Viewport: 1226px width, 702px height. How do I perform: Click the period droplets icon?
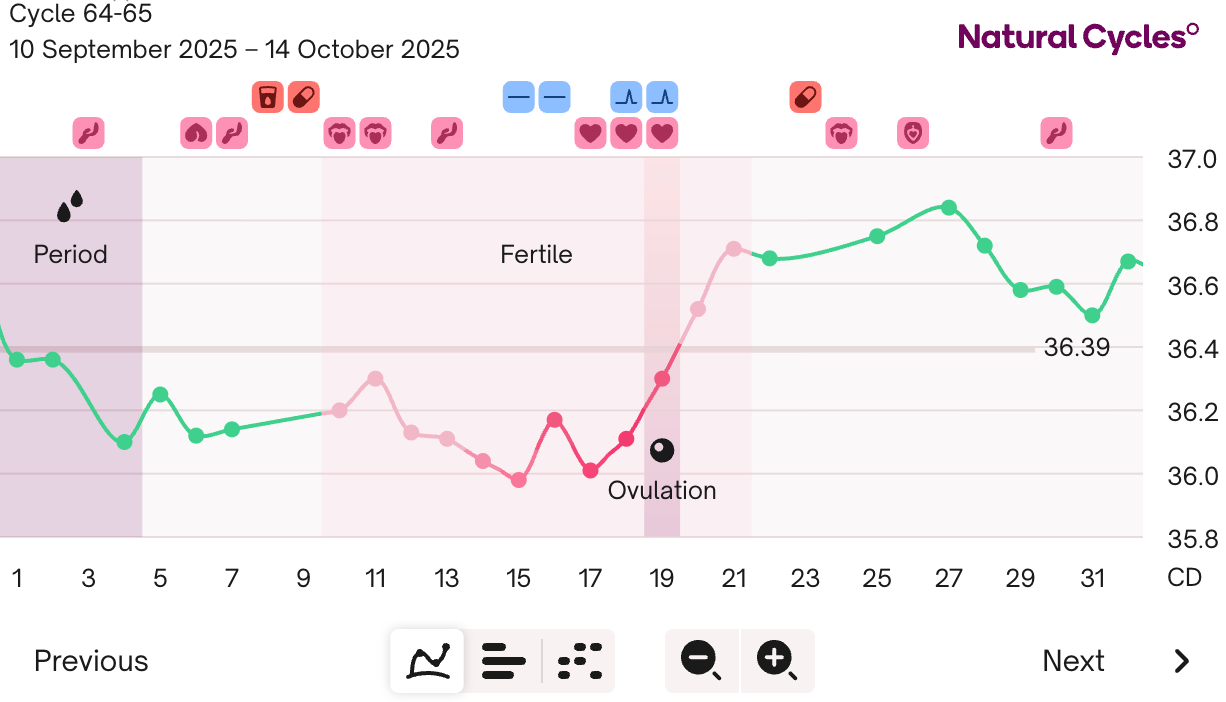coord(70,206)
